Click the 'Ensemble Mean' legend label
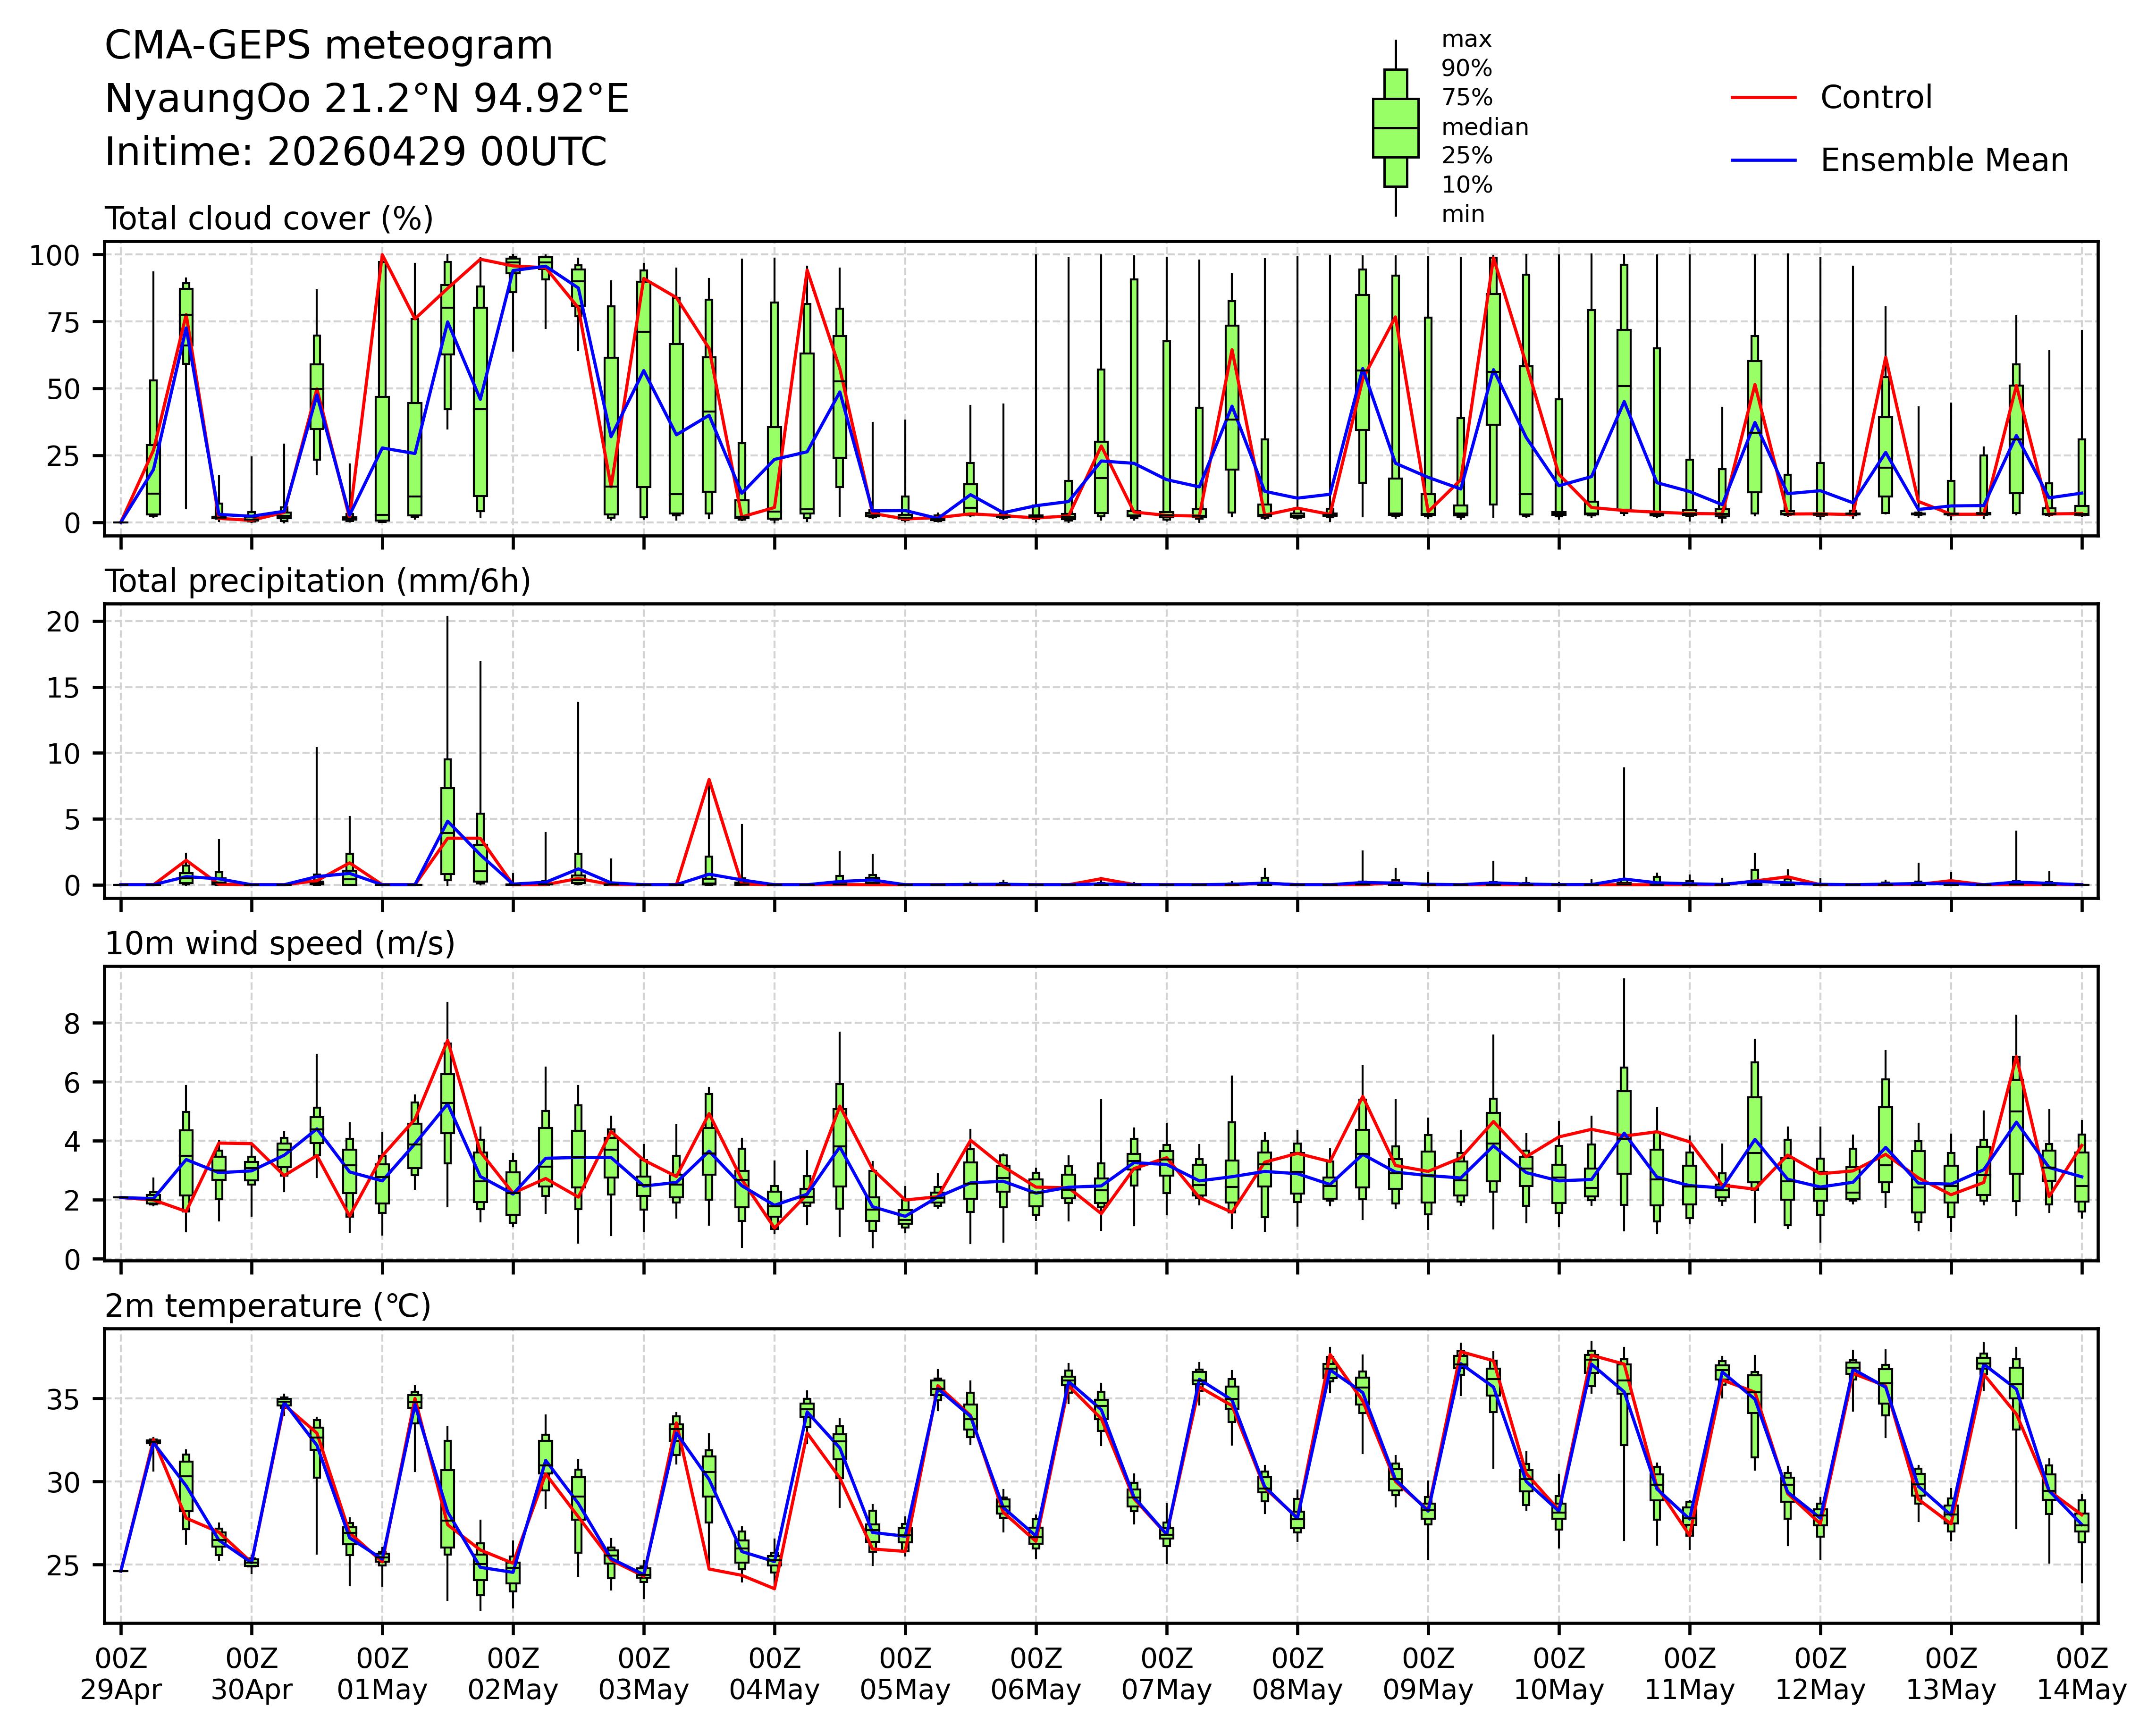The height and width of the screenshot is (1733, 2156). click(1944, 160)
